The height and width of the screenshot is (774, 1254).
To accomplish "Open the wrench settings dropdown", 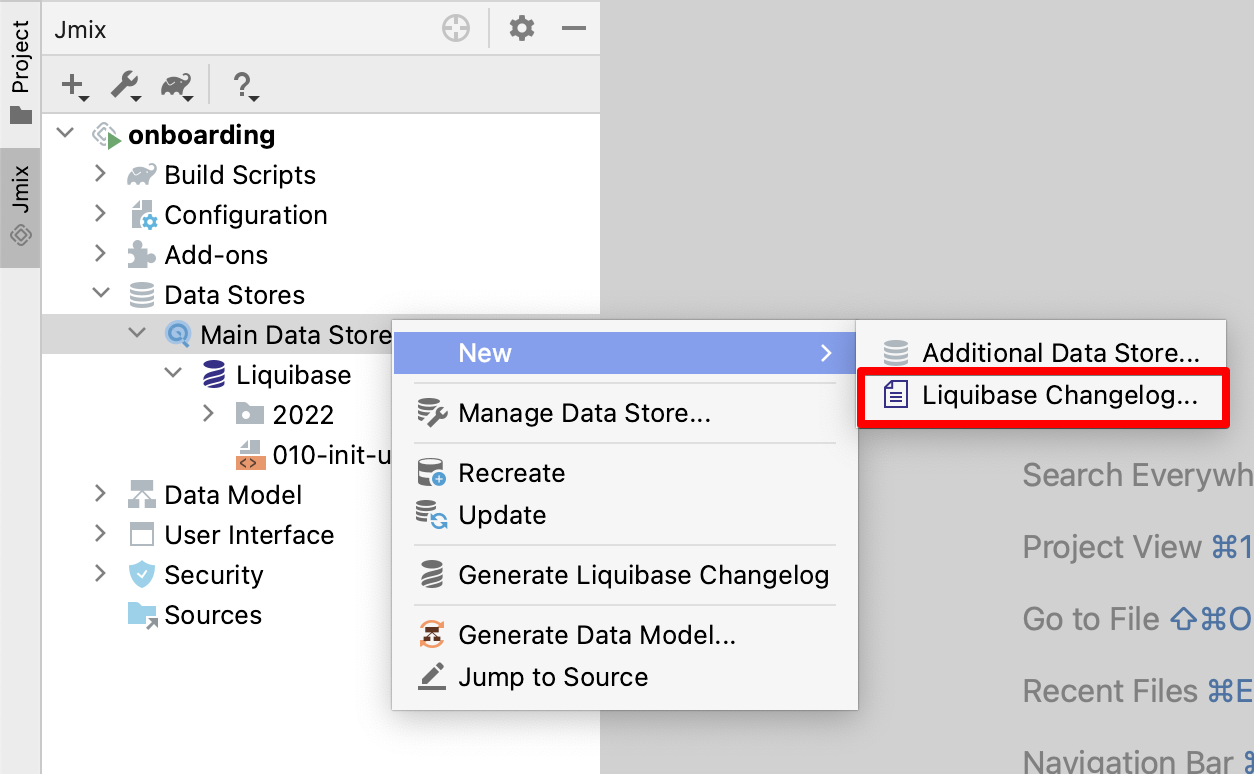I will pyautogui.click(x=126, y=86).
